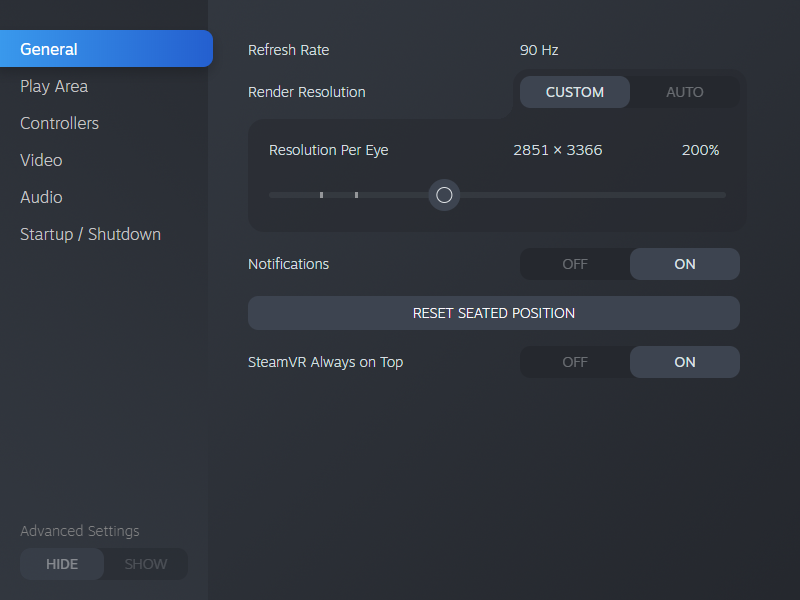
Task: Click the Resolution Per Eye slider handle
Action: (445, 195)
